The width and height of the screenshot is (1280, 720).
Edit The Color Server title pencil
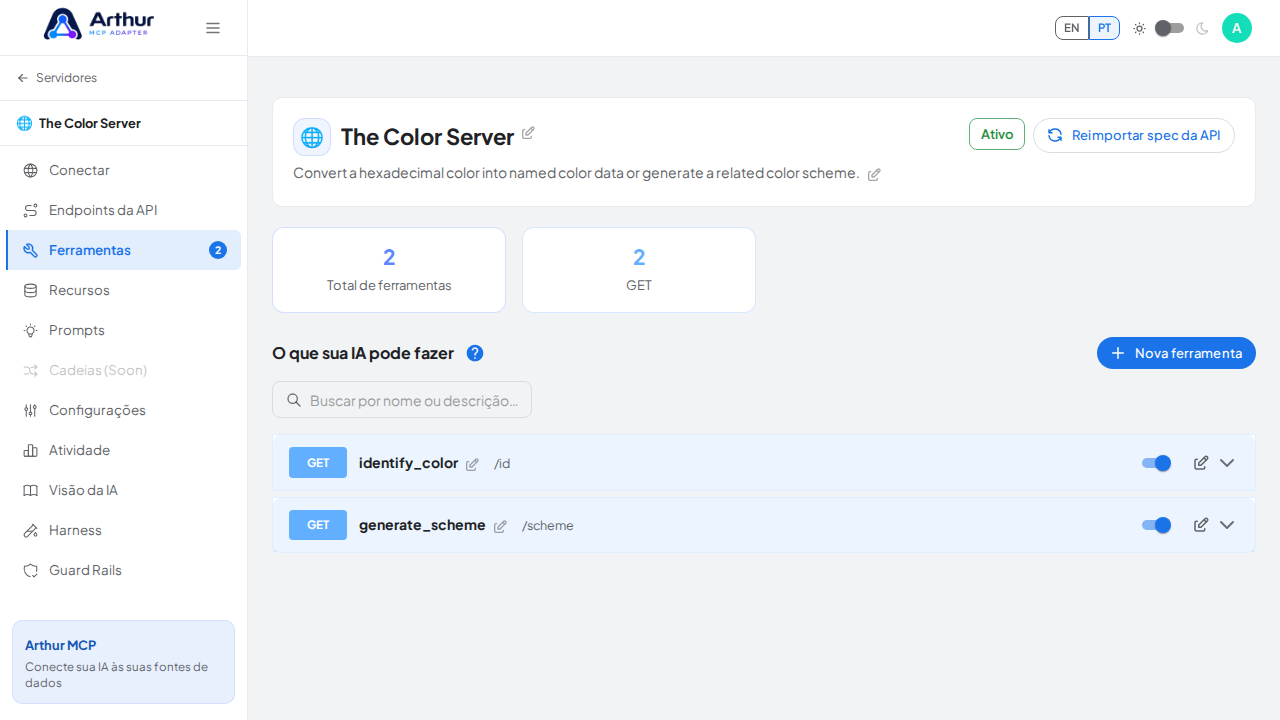point(528,132)
